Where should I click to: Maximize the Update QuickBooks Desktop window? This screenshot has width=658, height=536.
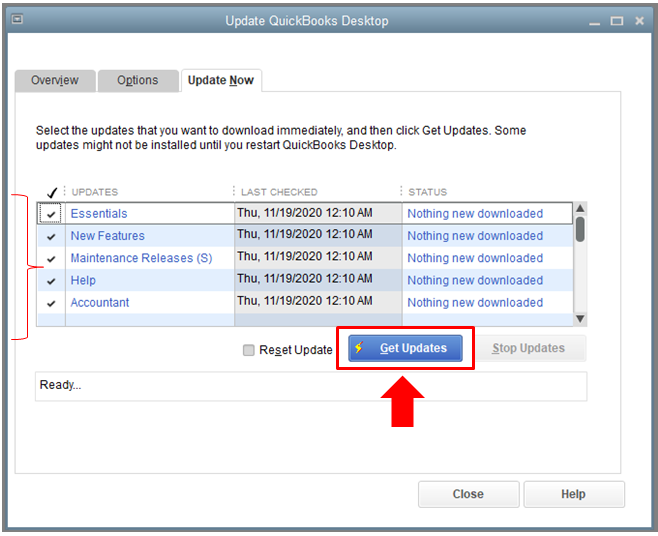pos(616,21)
